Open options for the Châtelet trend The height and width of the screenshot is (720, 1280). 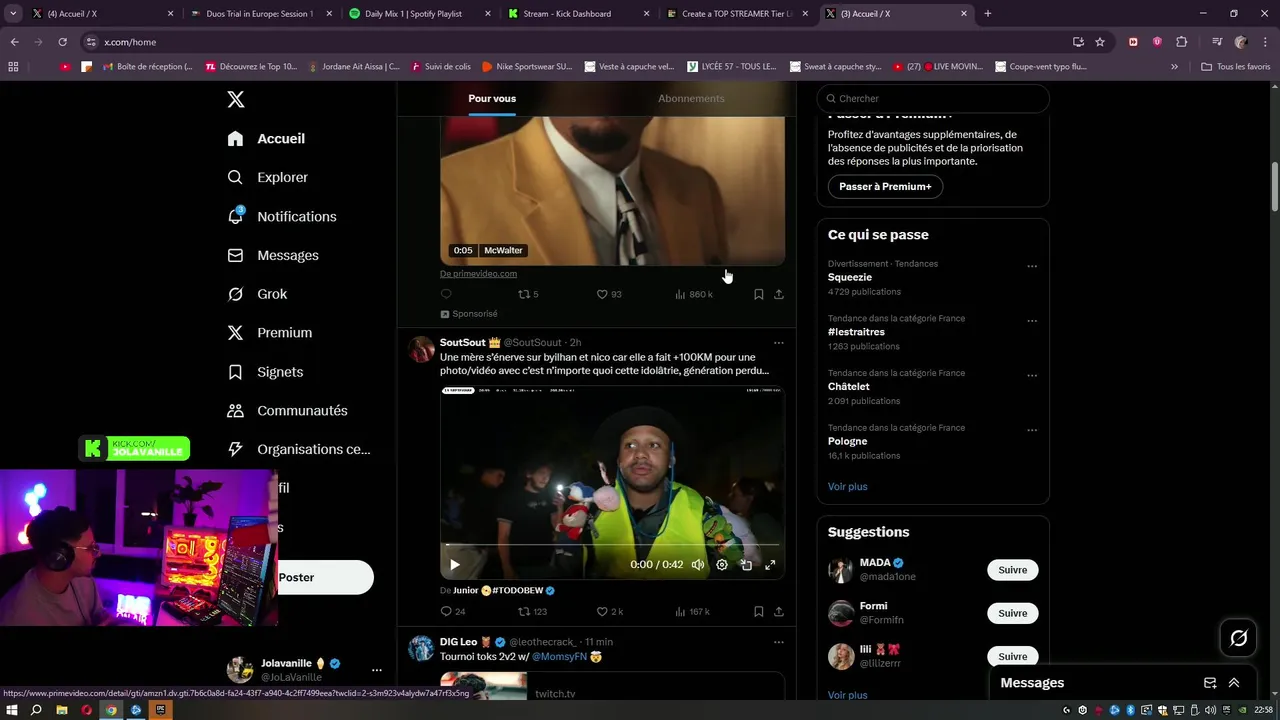click(x=1032, y=376)
